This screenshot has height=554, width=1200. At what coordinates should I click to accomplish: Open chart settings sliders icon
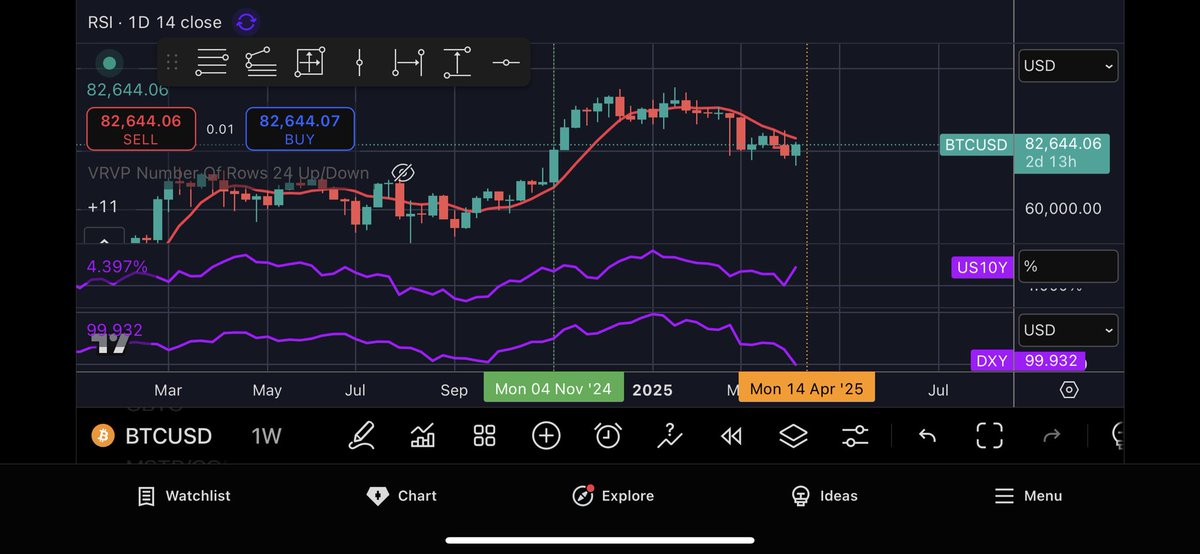click(855, 435)
